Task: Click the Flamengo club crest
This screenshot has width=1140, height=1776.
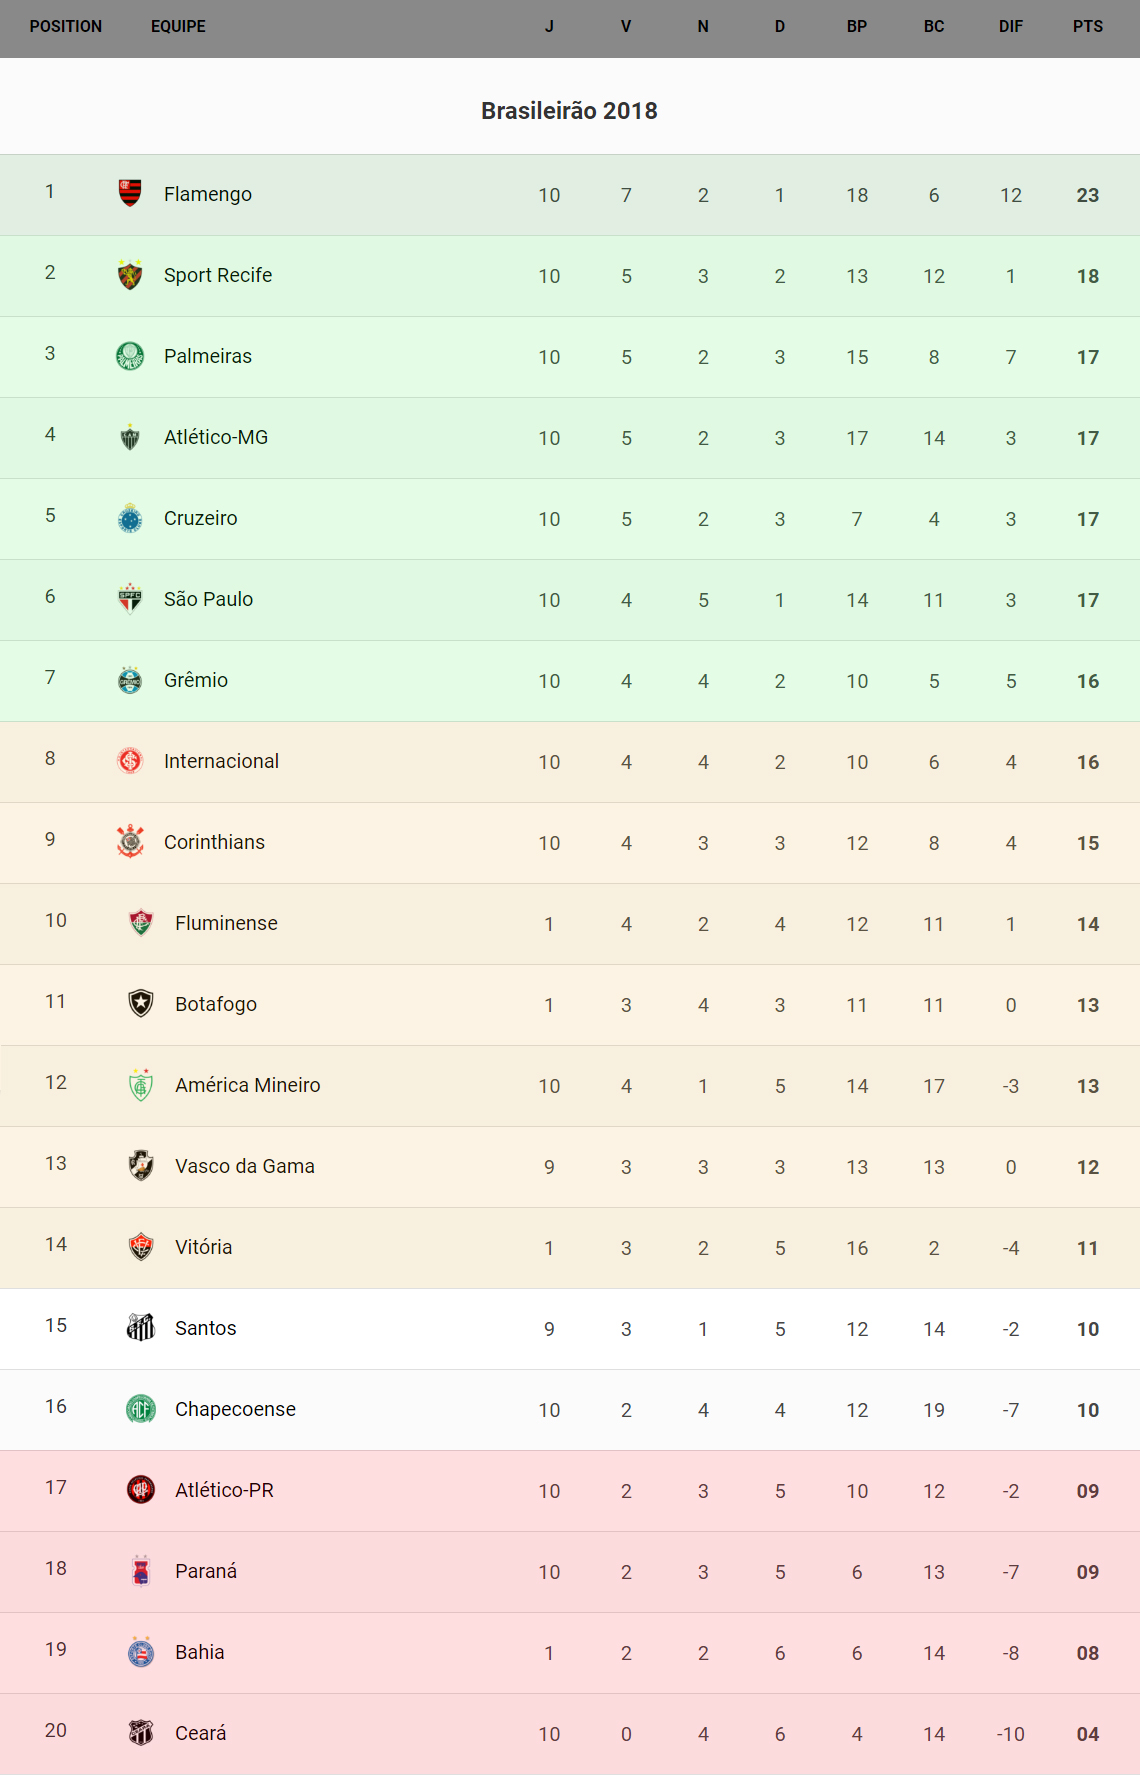Action: coord(130,192)
